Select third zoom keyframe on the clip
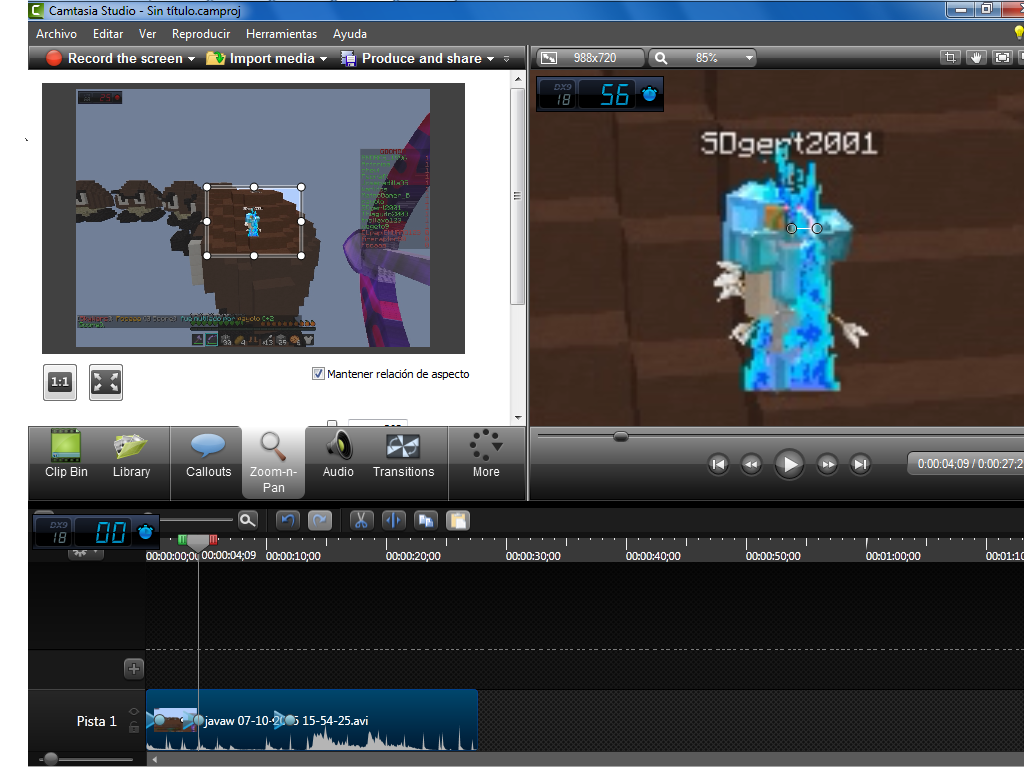This screenshot has height=768, width=1024. coord(290,720)
